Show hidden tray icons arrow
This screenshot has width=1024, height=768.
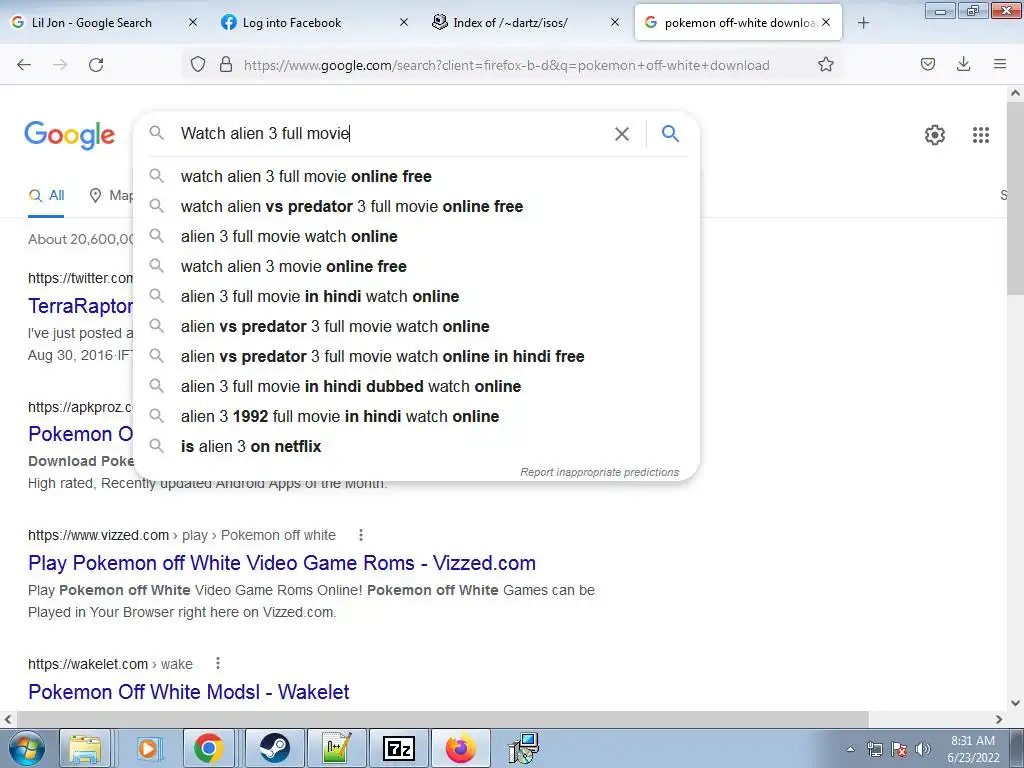pyautogui.click(x=850, y=749)
